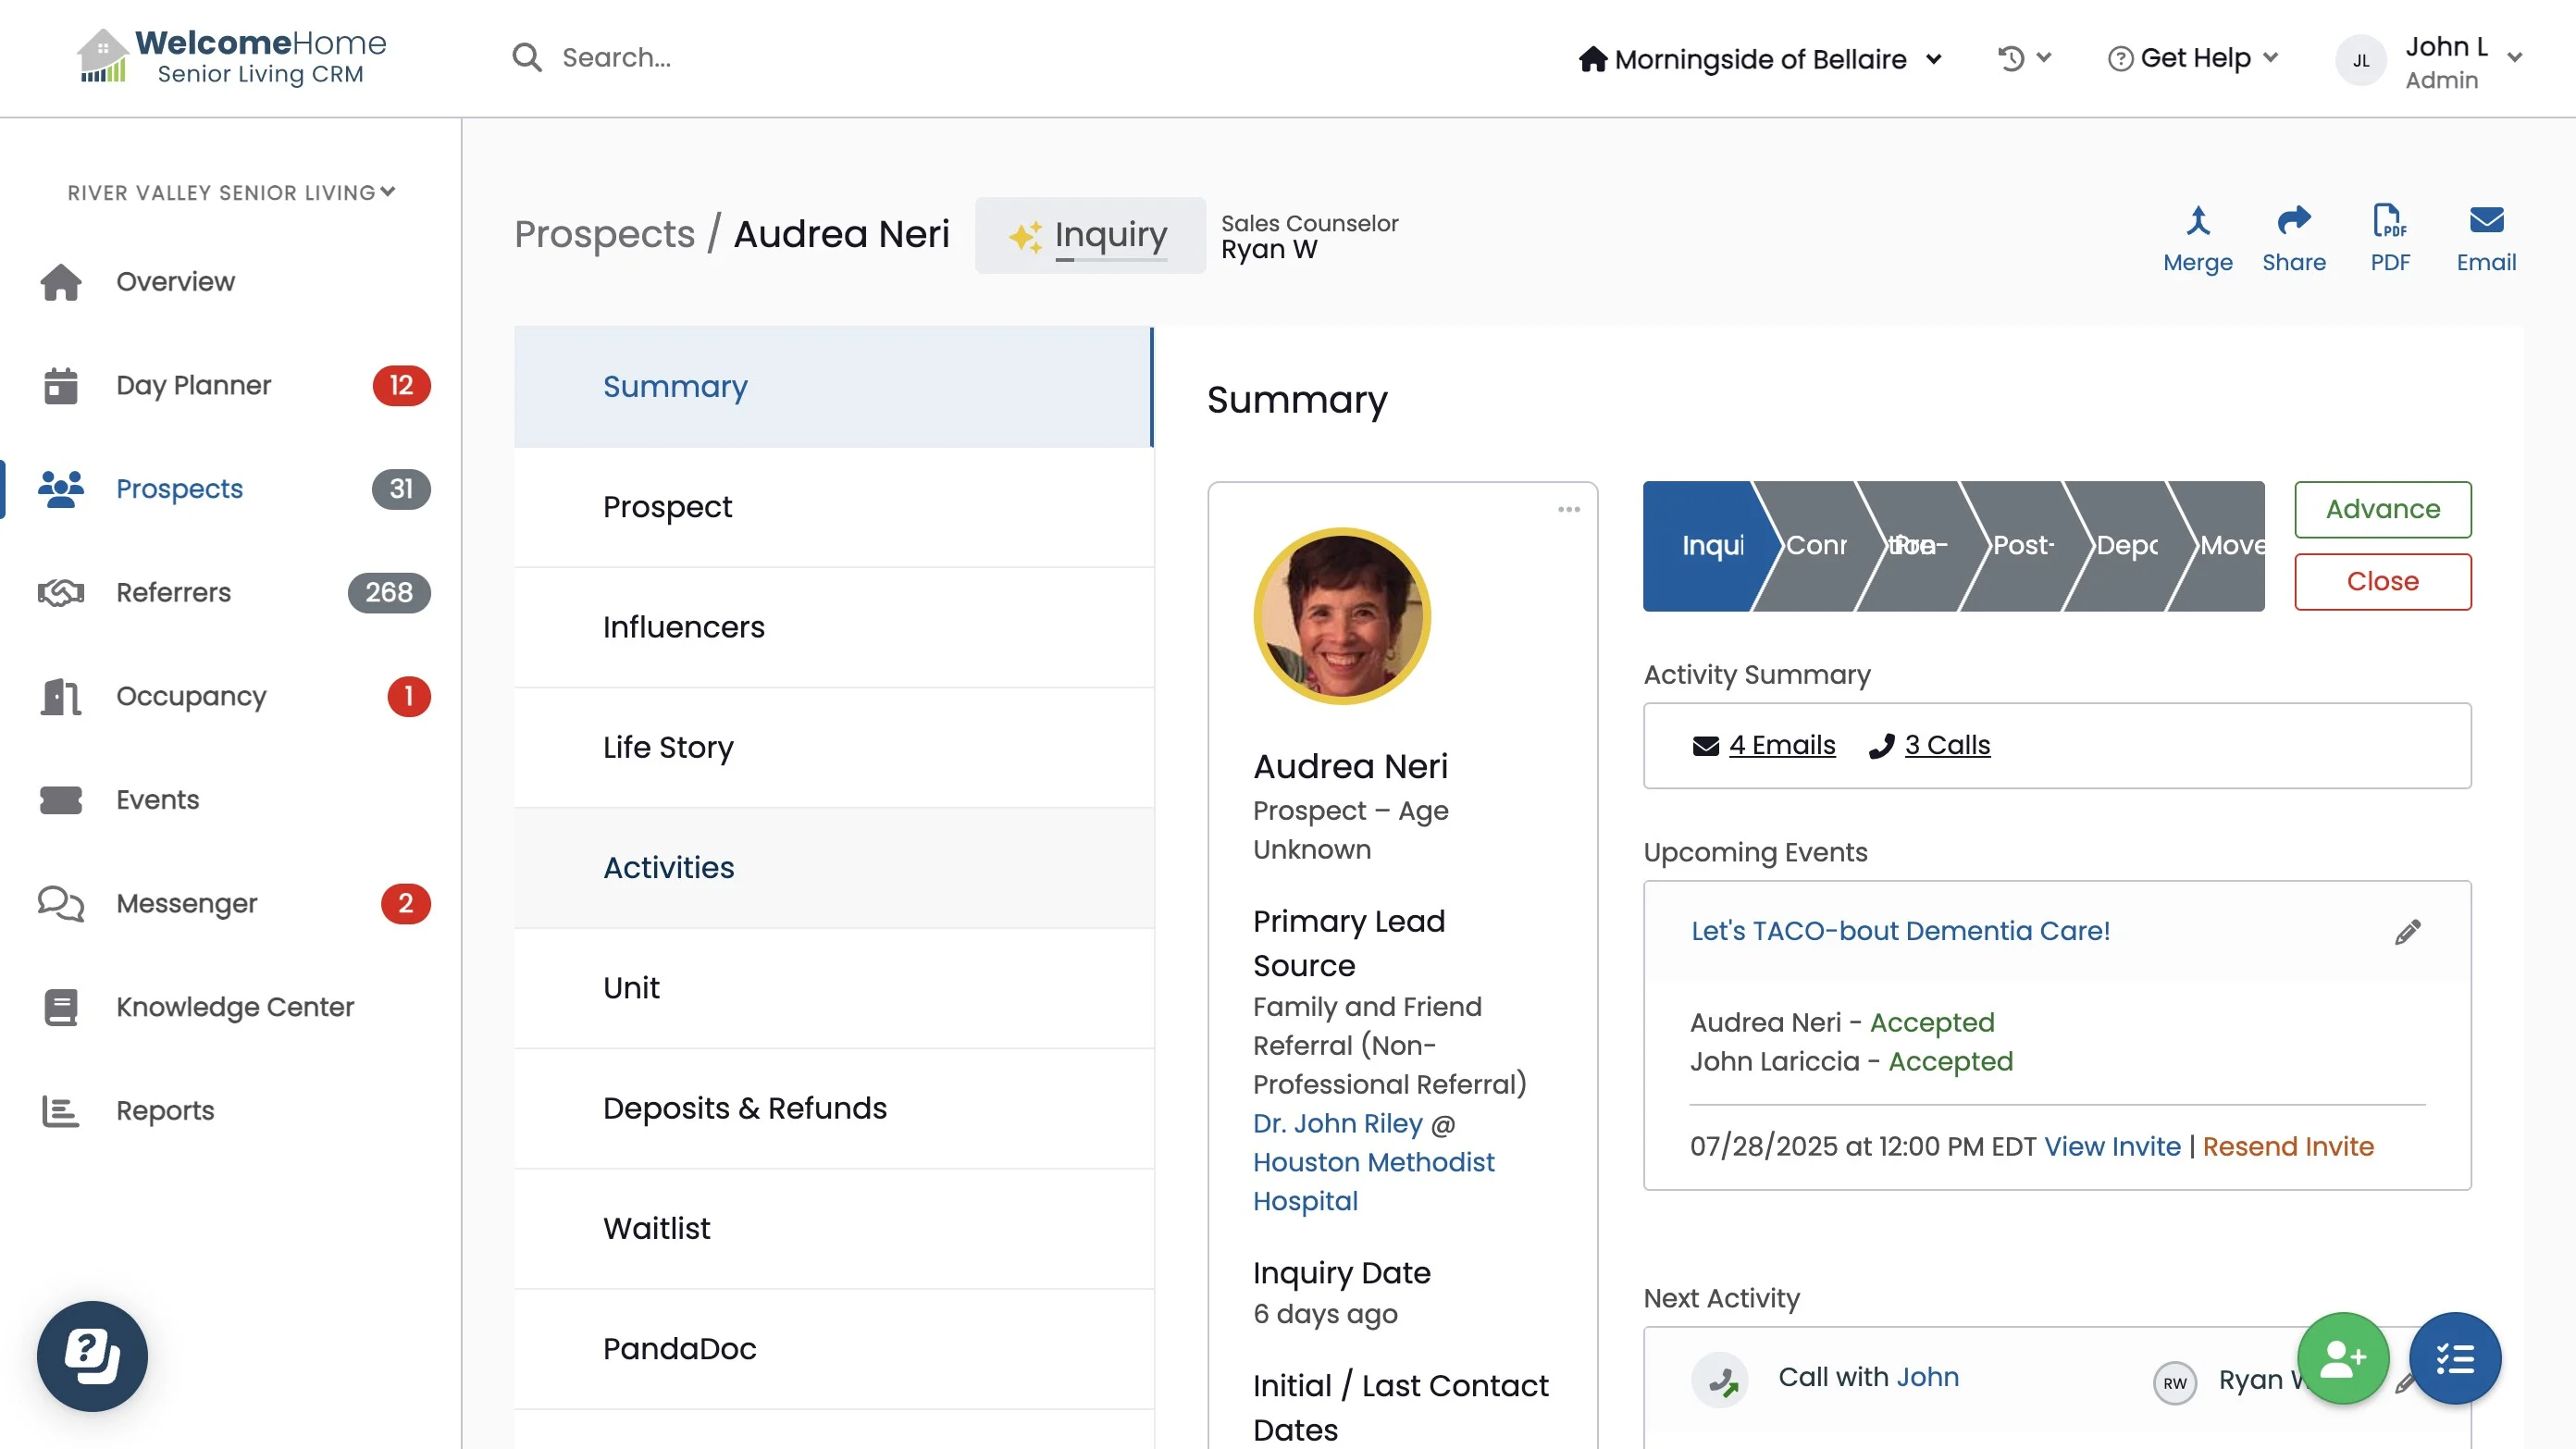
Task: Click the Share arrow icon
Action: click(2293, 222)
